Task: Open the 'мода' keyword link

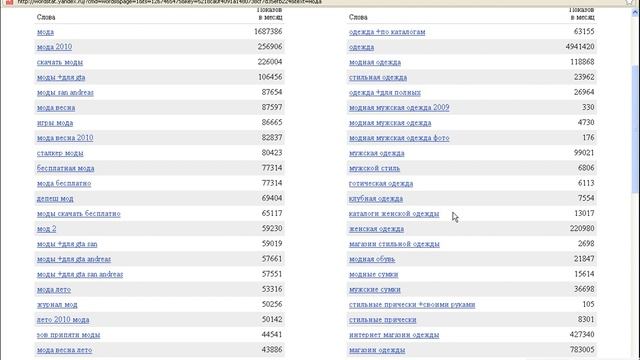Action: pos(45,32)
